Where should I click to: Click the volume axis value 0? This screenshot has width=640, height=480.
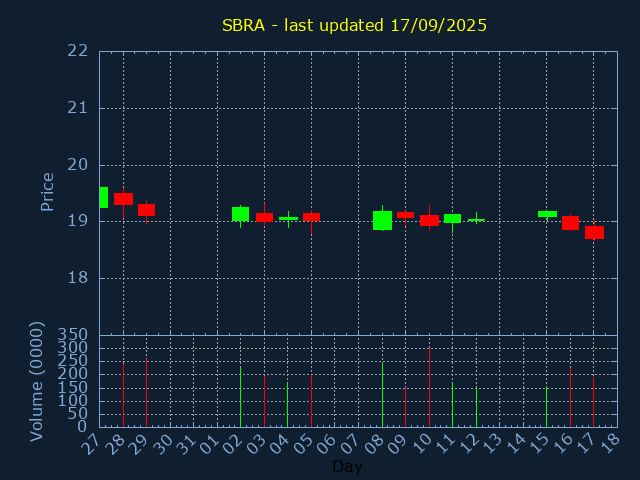coord(82,427)
